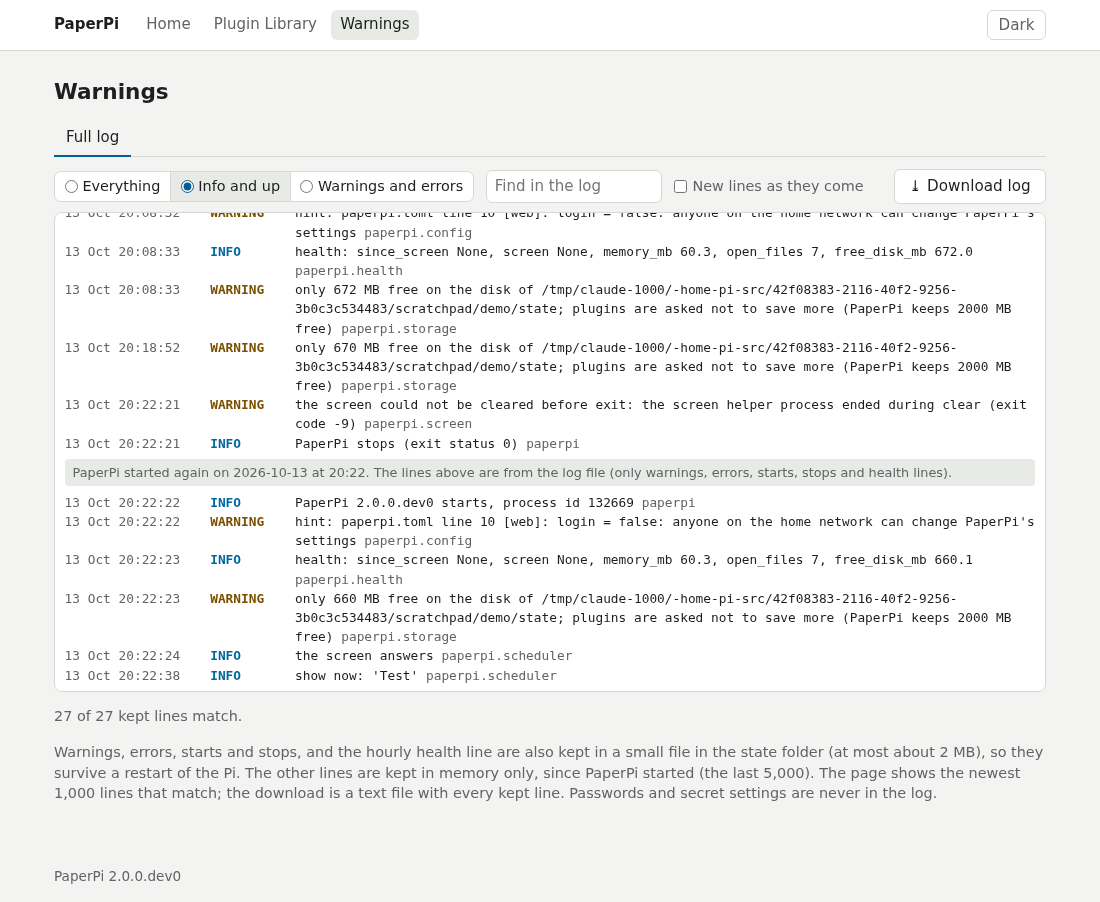
Task: Click '27 of 27 kept lines match.' status
Action: (148, 716)
